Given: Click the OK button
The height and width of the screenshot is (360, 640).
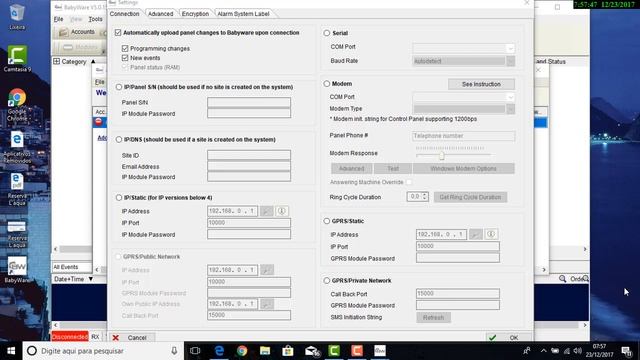Looking at the screenshot, I should click(508, 338).
